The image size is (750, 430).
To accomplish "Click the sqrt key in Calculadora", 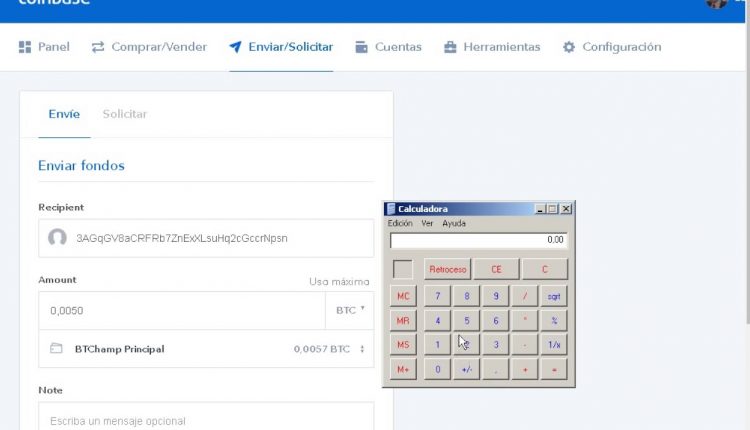I will 554,296.
